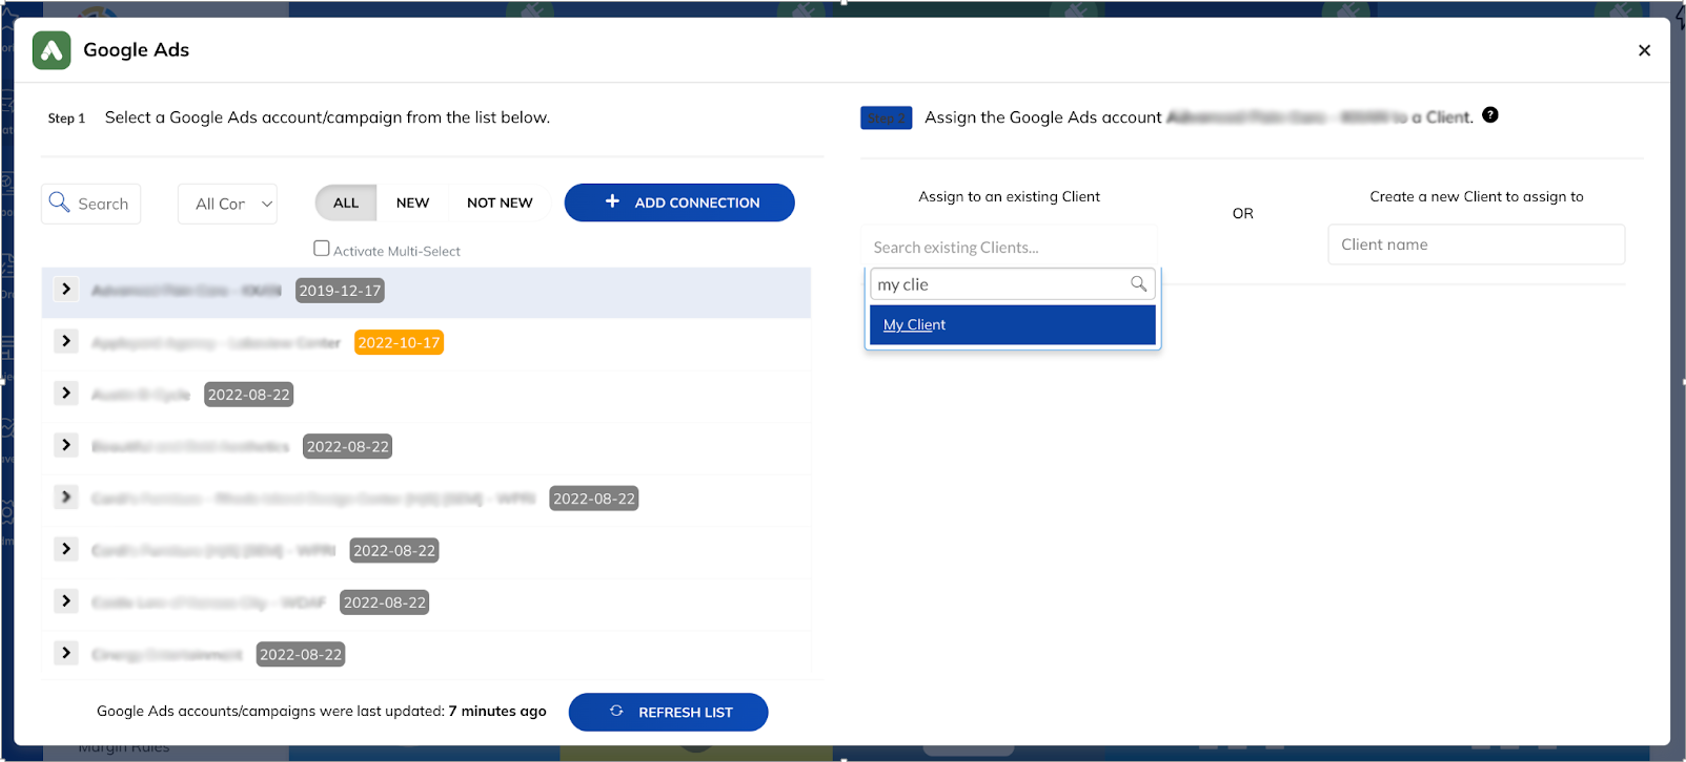Viewport: 1686px width, 762px height.
Task: Choose My Client from the search results
Action: (x=1012, y=325)
